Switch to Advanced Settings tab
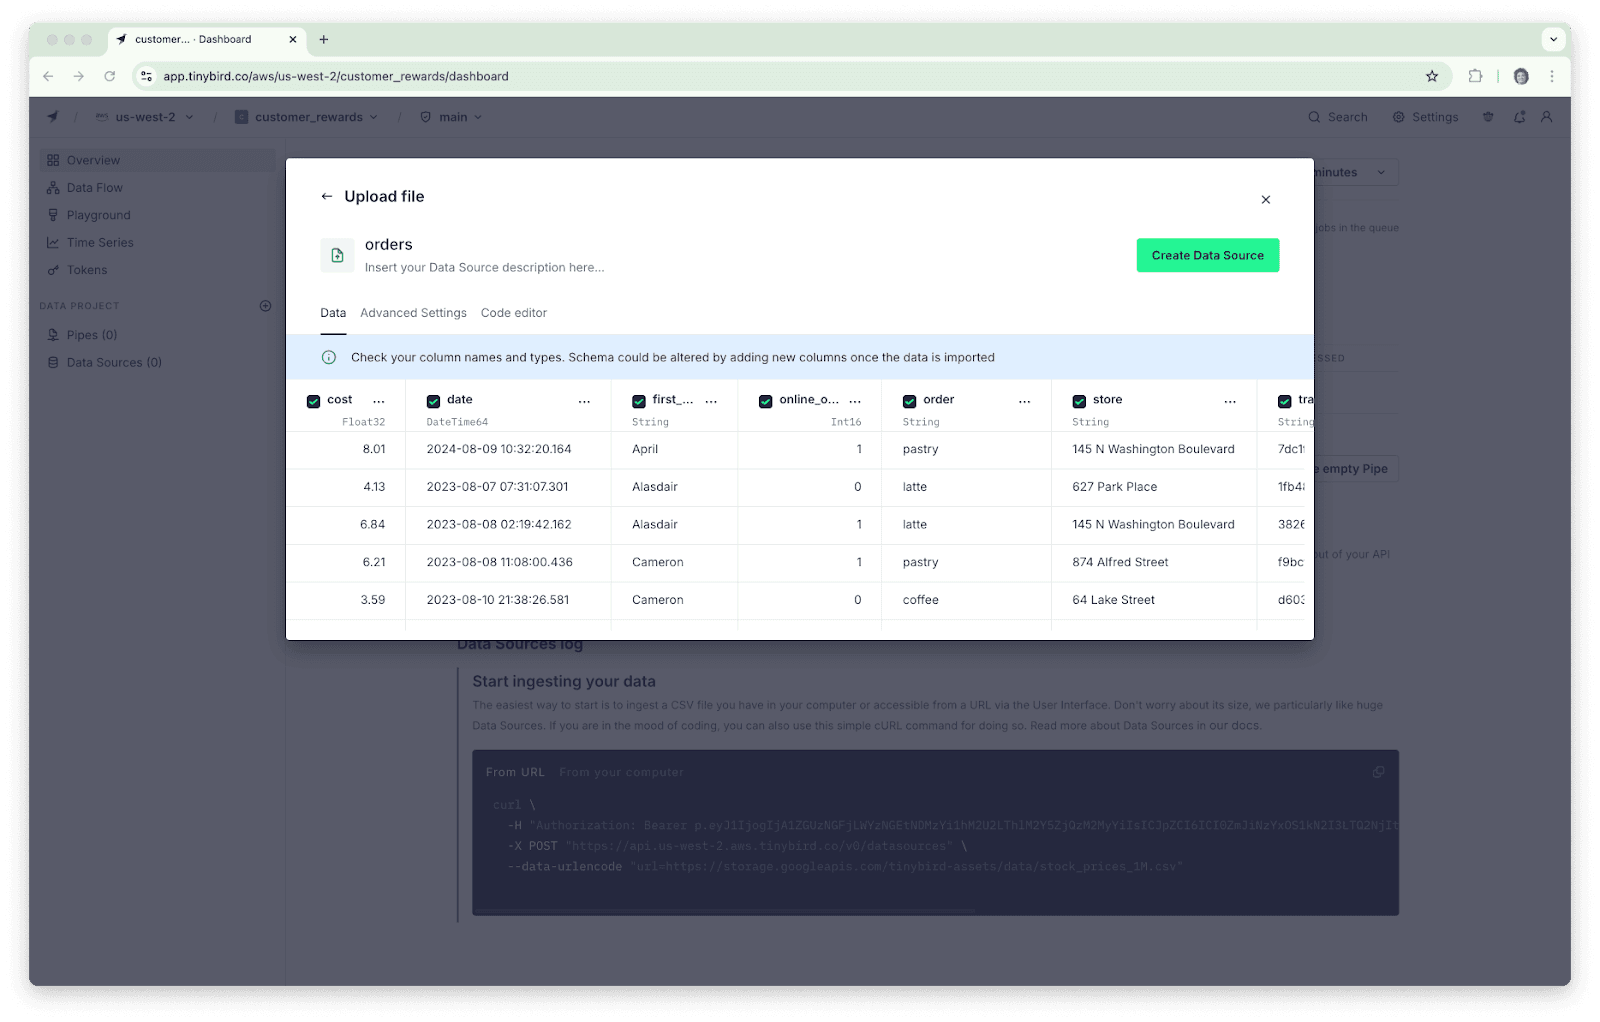1600x1022 pixels. point(414,313)
